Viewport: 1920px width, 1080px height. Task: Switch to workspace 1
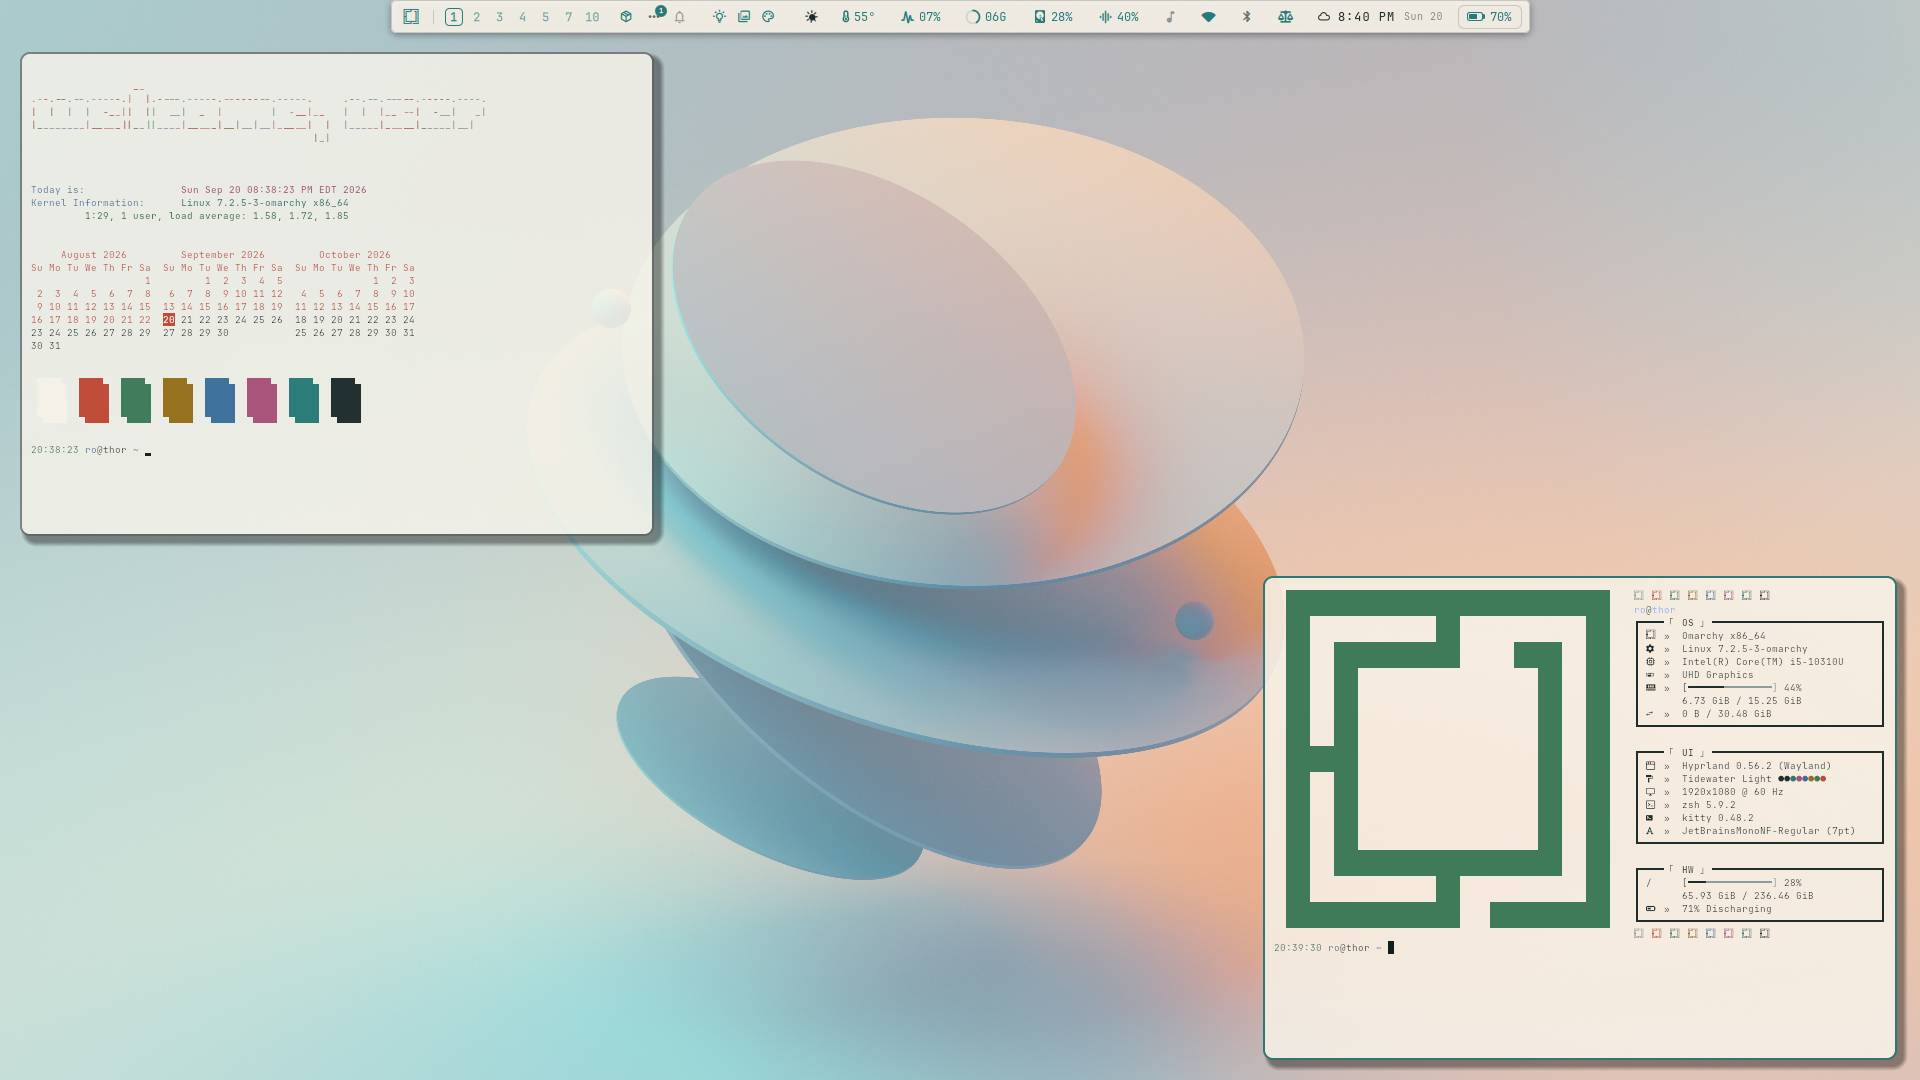(454, 17)
